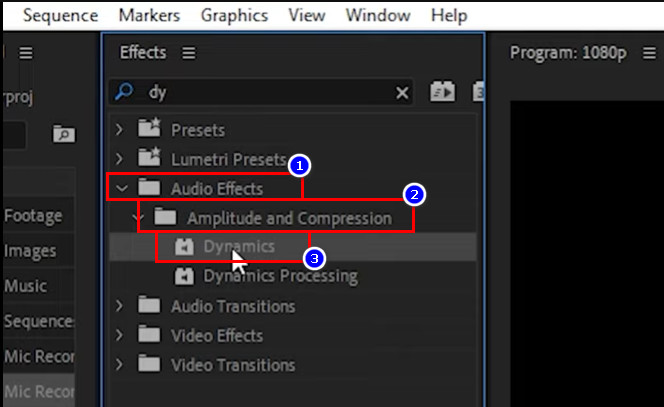Clear the Effects search text
Image resolution: width=664 pixels, height=407 pixels.
point(402,93)
